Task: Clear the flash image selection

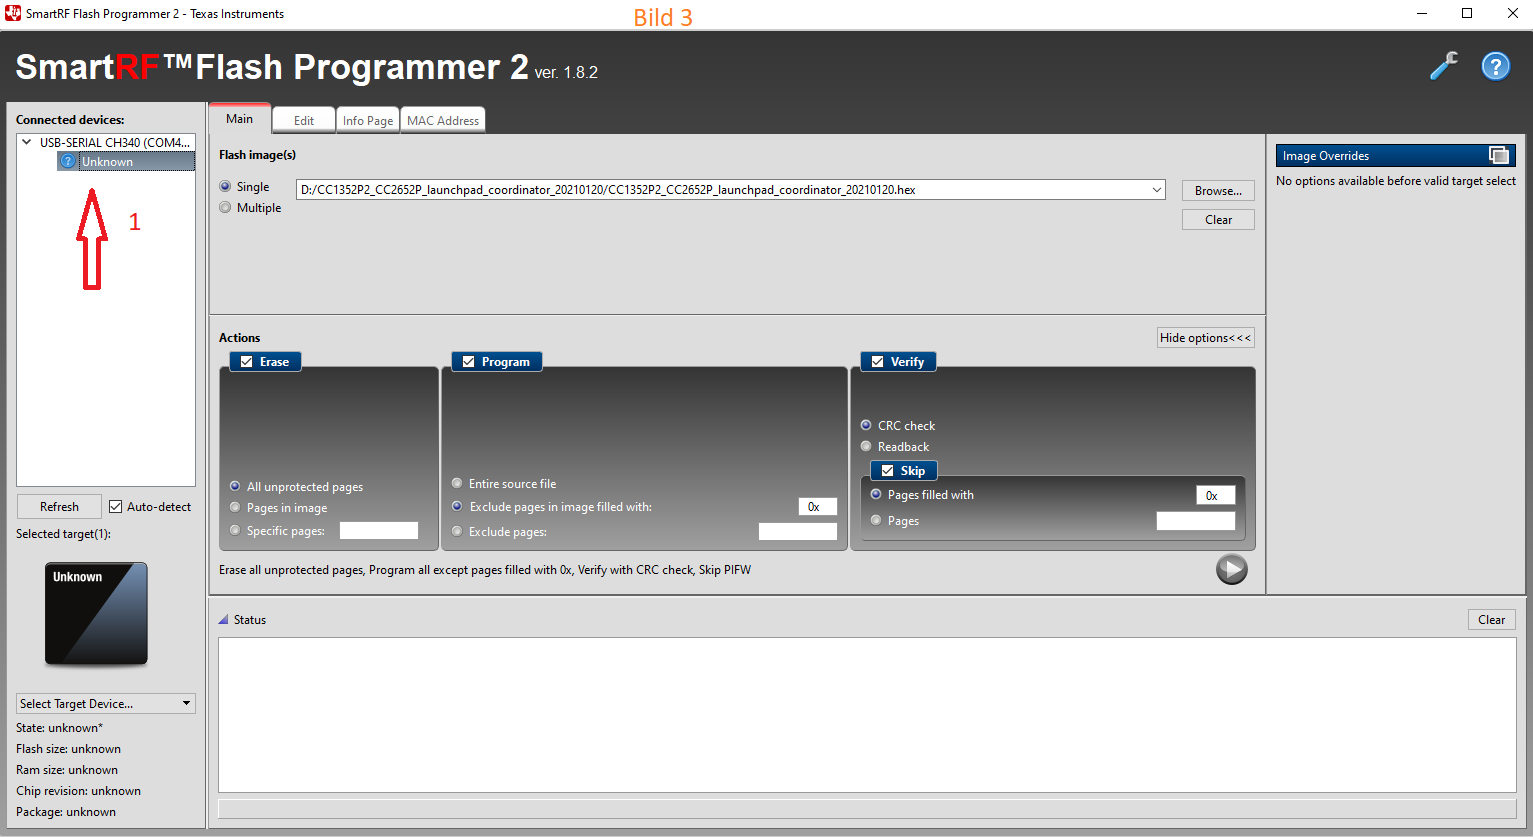Action: [x=1218, y=219]
